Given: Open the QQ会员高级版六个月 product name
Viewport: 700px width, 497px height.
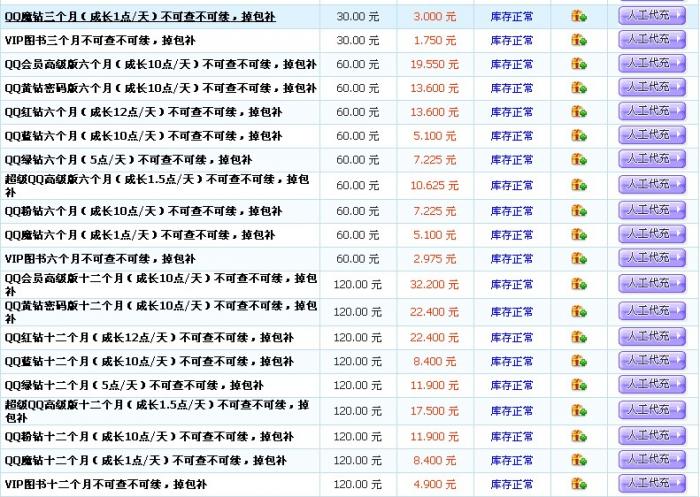Looking at the screenshot, I should tap(161, 64).
